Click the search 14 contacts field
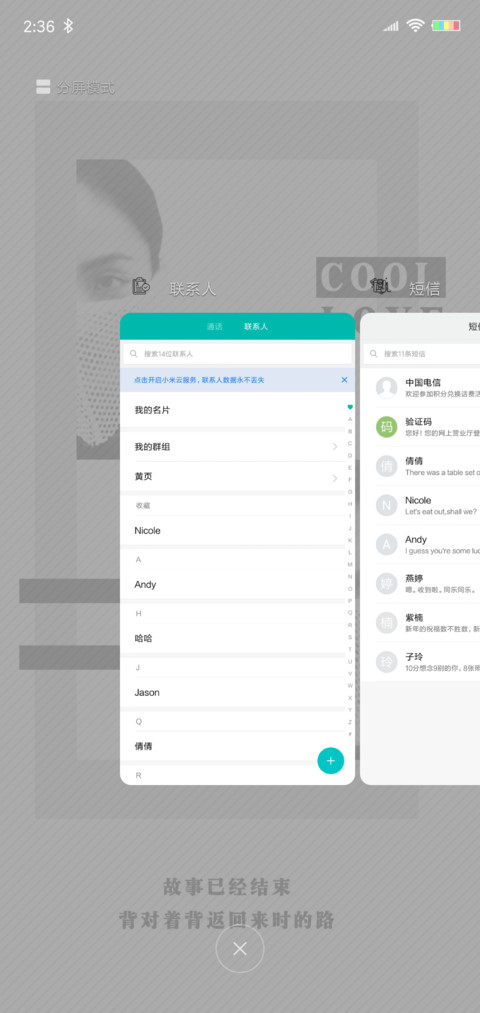This screenshot has height=1013, width=480. [x=238, y=354]
